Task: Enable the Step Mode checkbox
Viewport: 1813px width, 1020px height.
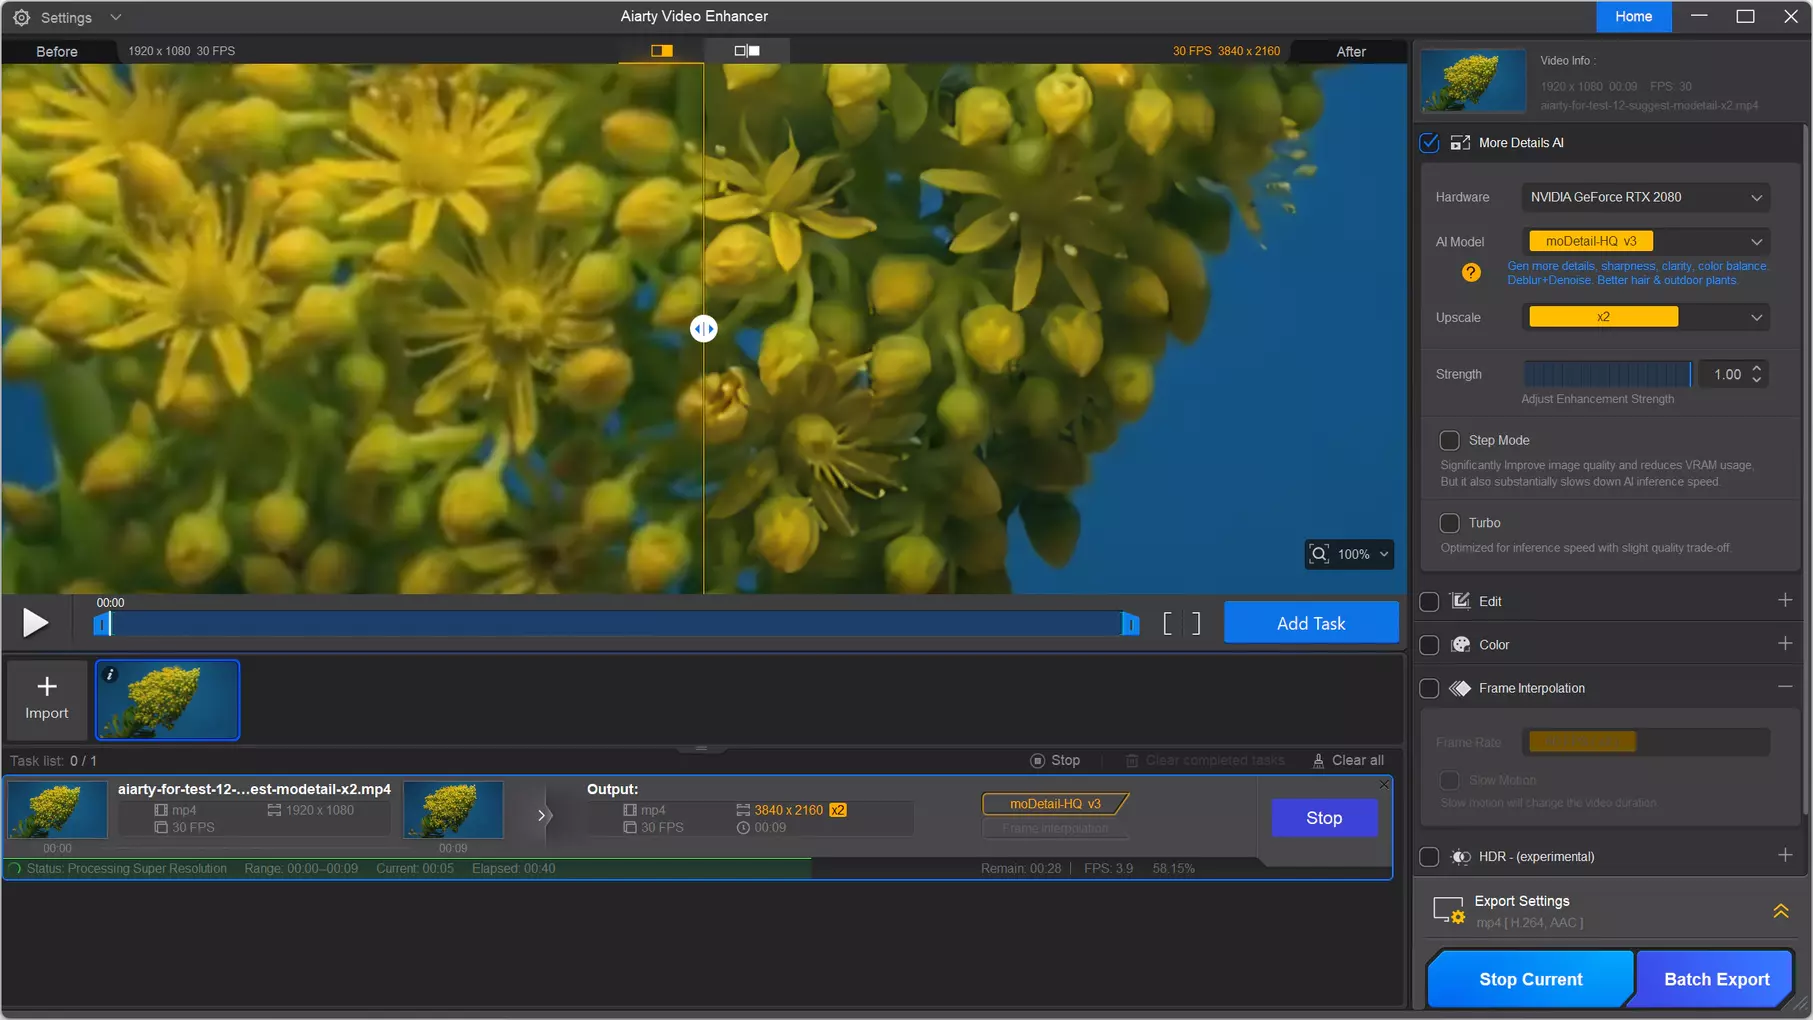Action: tap(1449, 440)
